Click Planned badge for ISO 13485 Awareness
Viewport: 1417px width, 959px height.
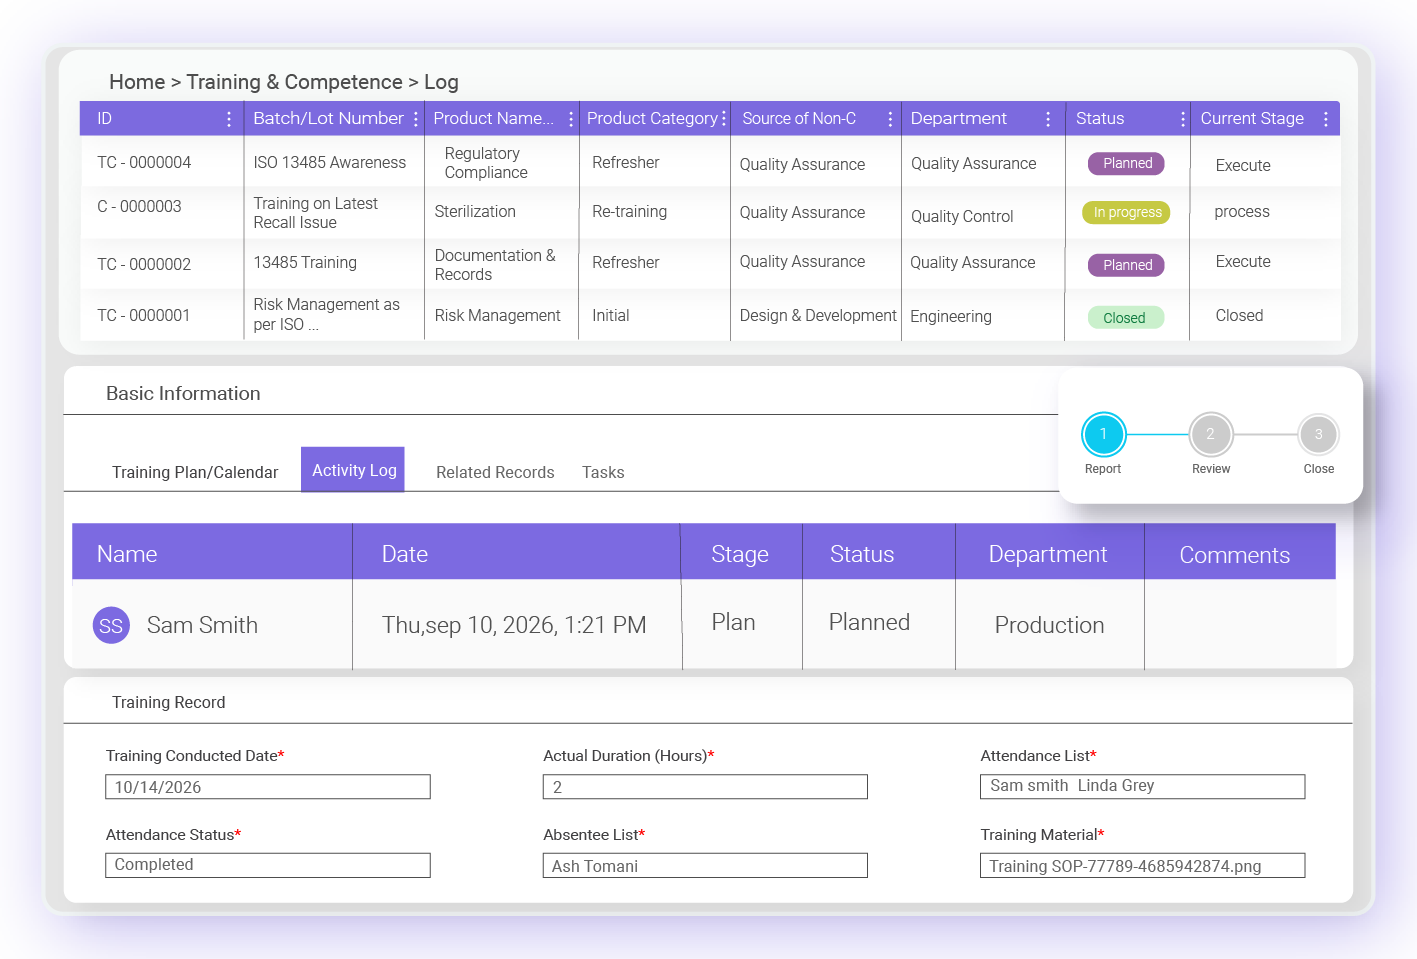click(1127, 163)
